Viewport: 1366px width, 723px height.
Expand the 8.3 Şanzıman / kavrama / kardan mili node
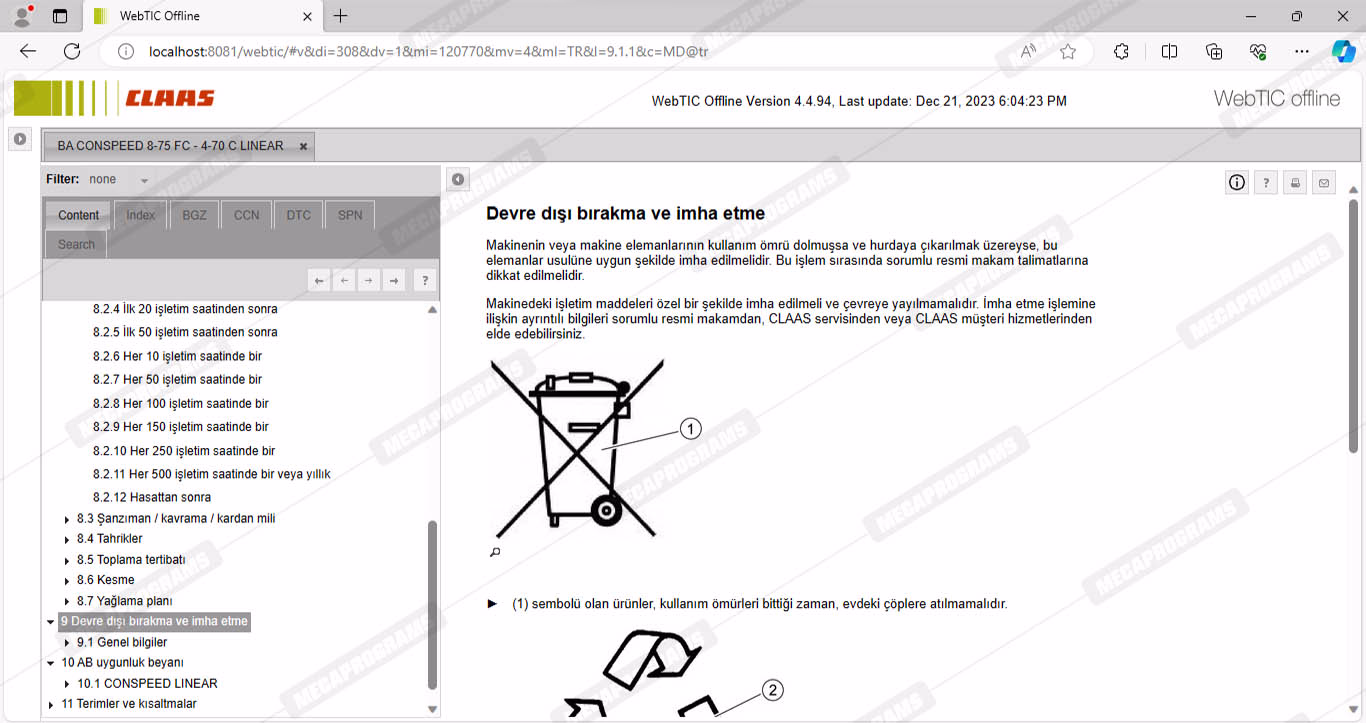67,519
